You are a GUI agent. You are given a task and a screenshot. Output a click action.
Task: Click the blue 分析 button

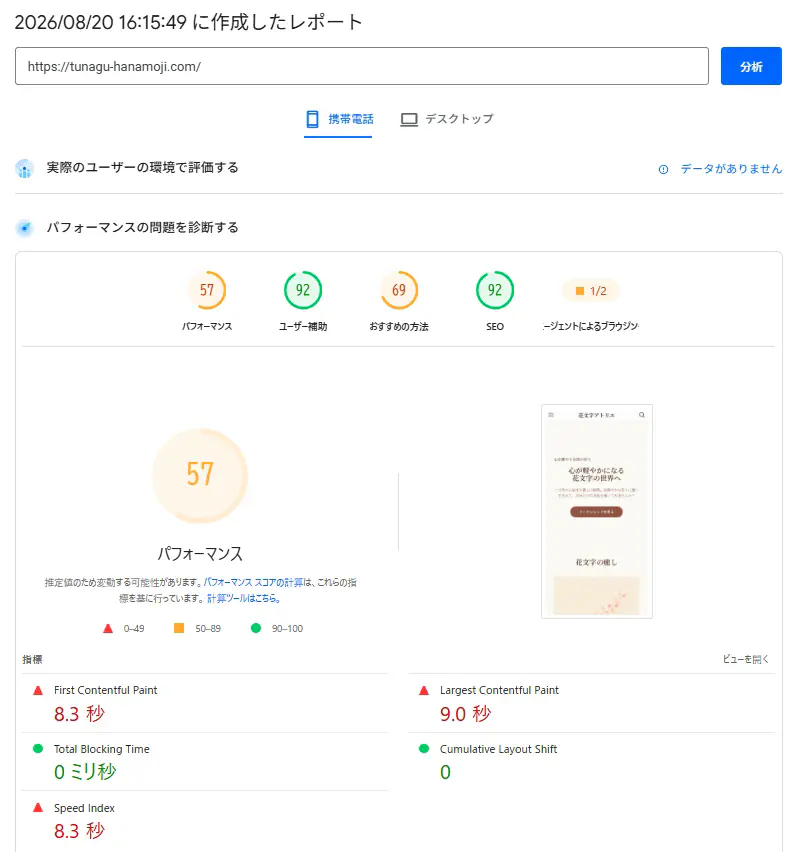point(750,66)
